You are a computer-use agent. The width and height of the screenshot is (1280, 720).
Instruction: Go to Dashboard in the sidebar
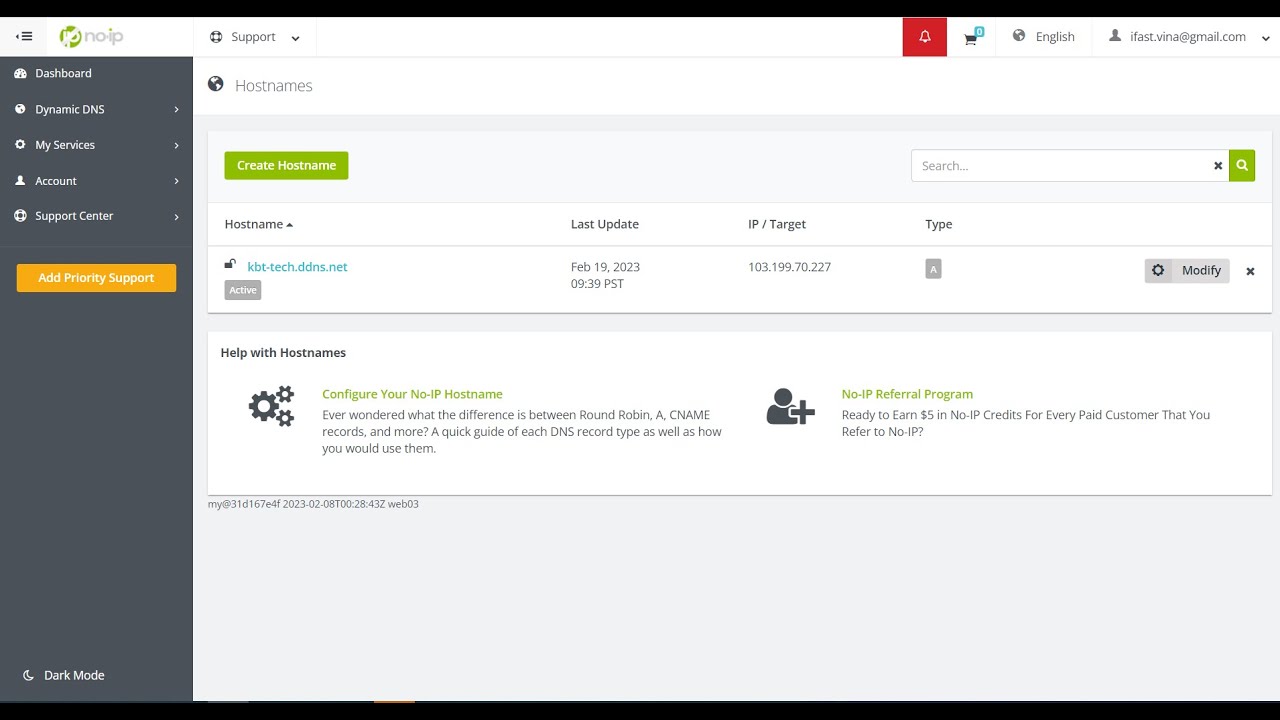point(63,73)
